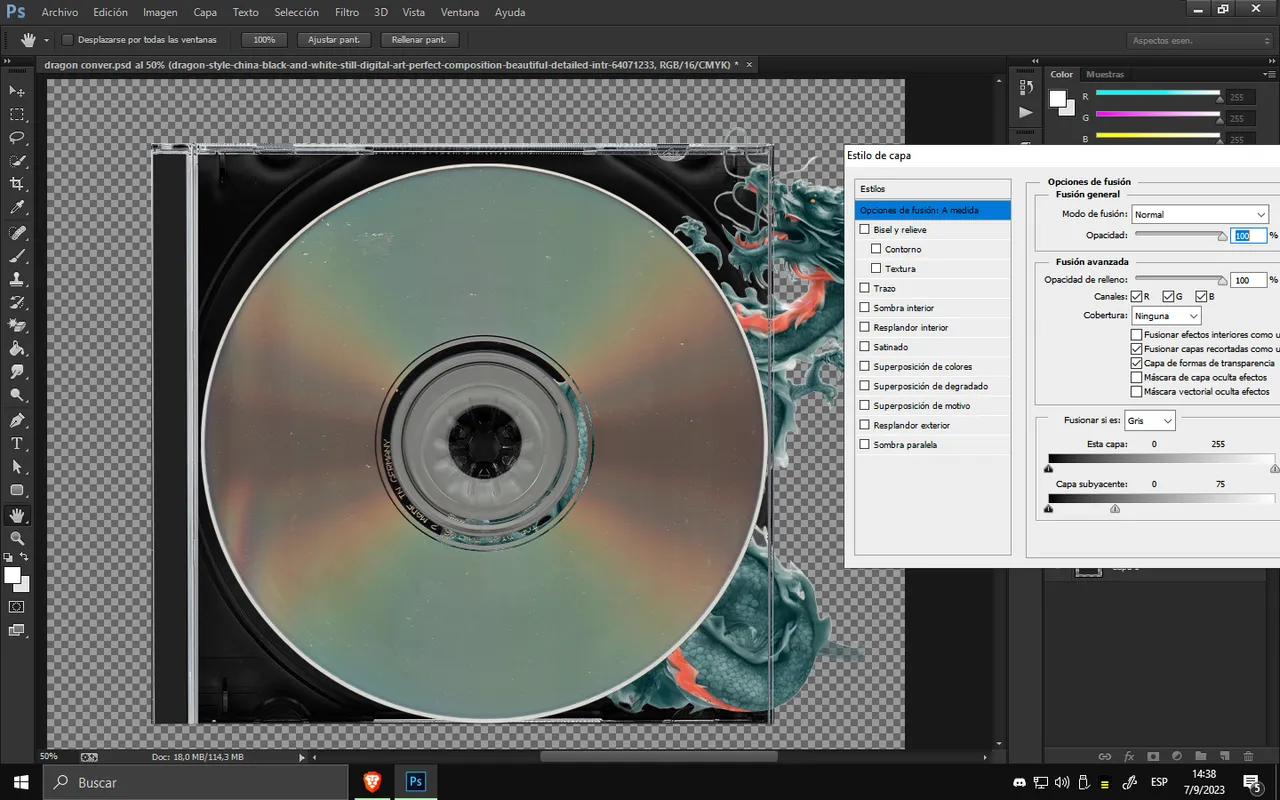The width and height of the screenshot is (1280, 800).
Task: Enable Sombra interior checkbox
Action: click(x=865, y=308)
